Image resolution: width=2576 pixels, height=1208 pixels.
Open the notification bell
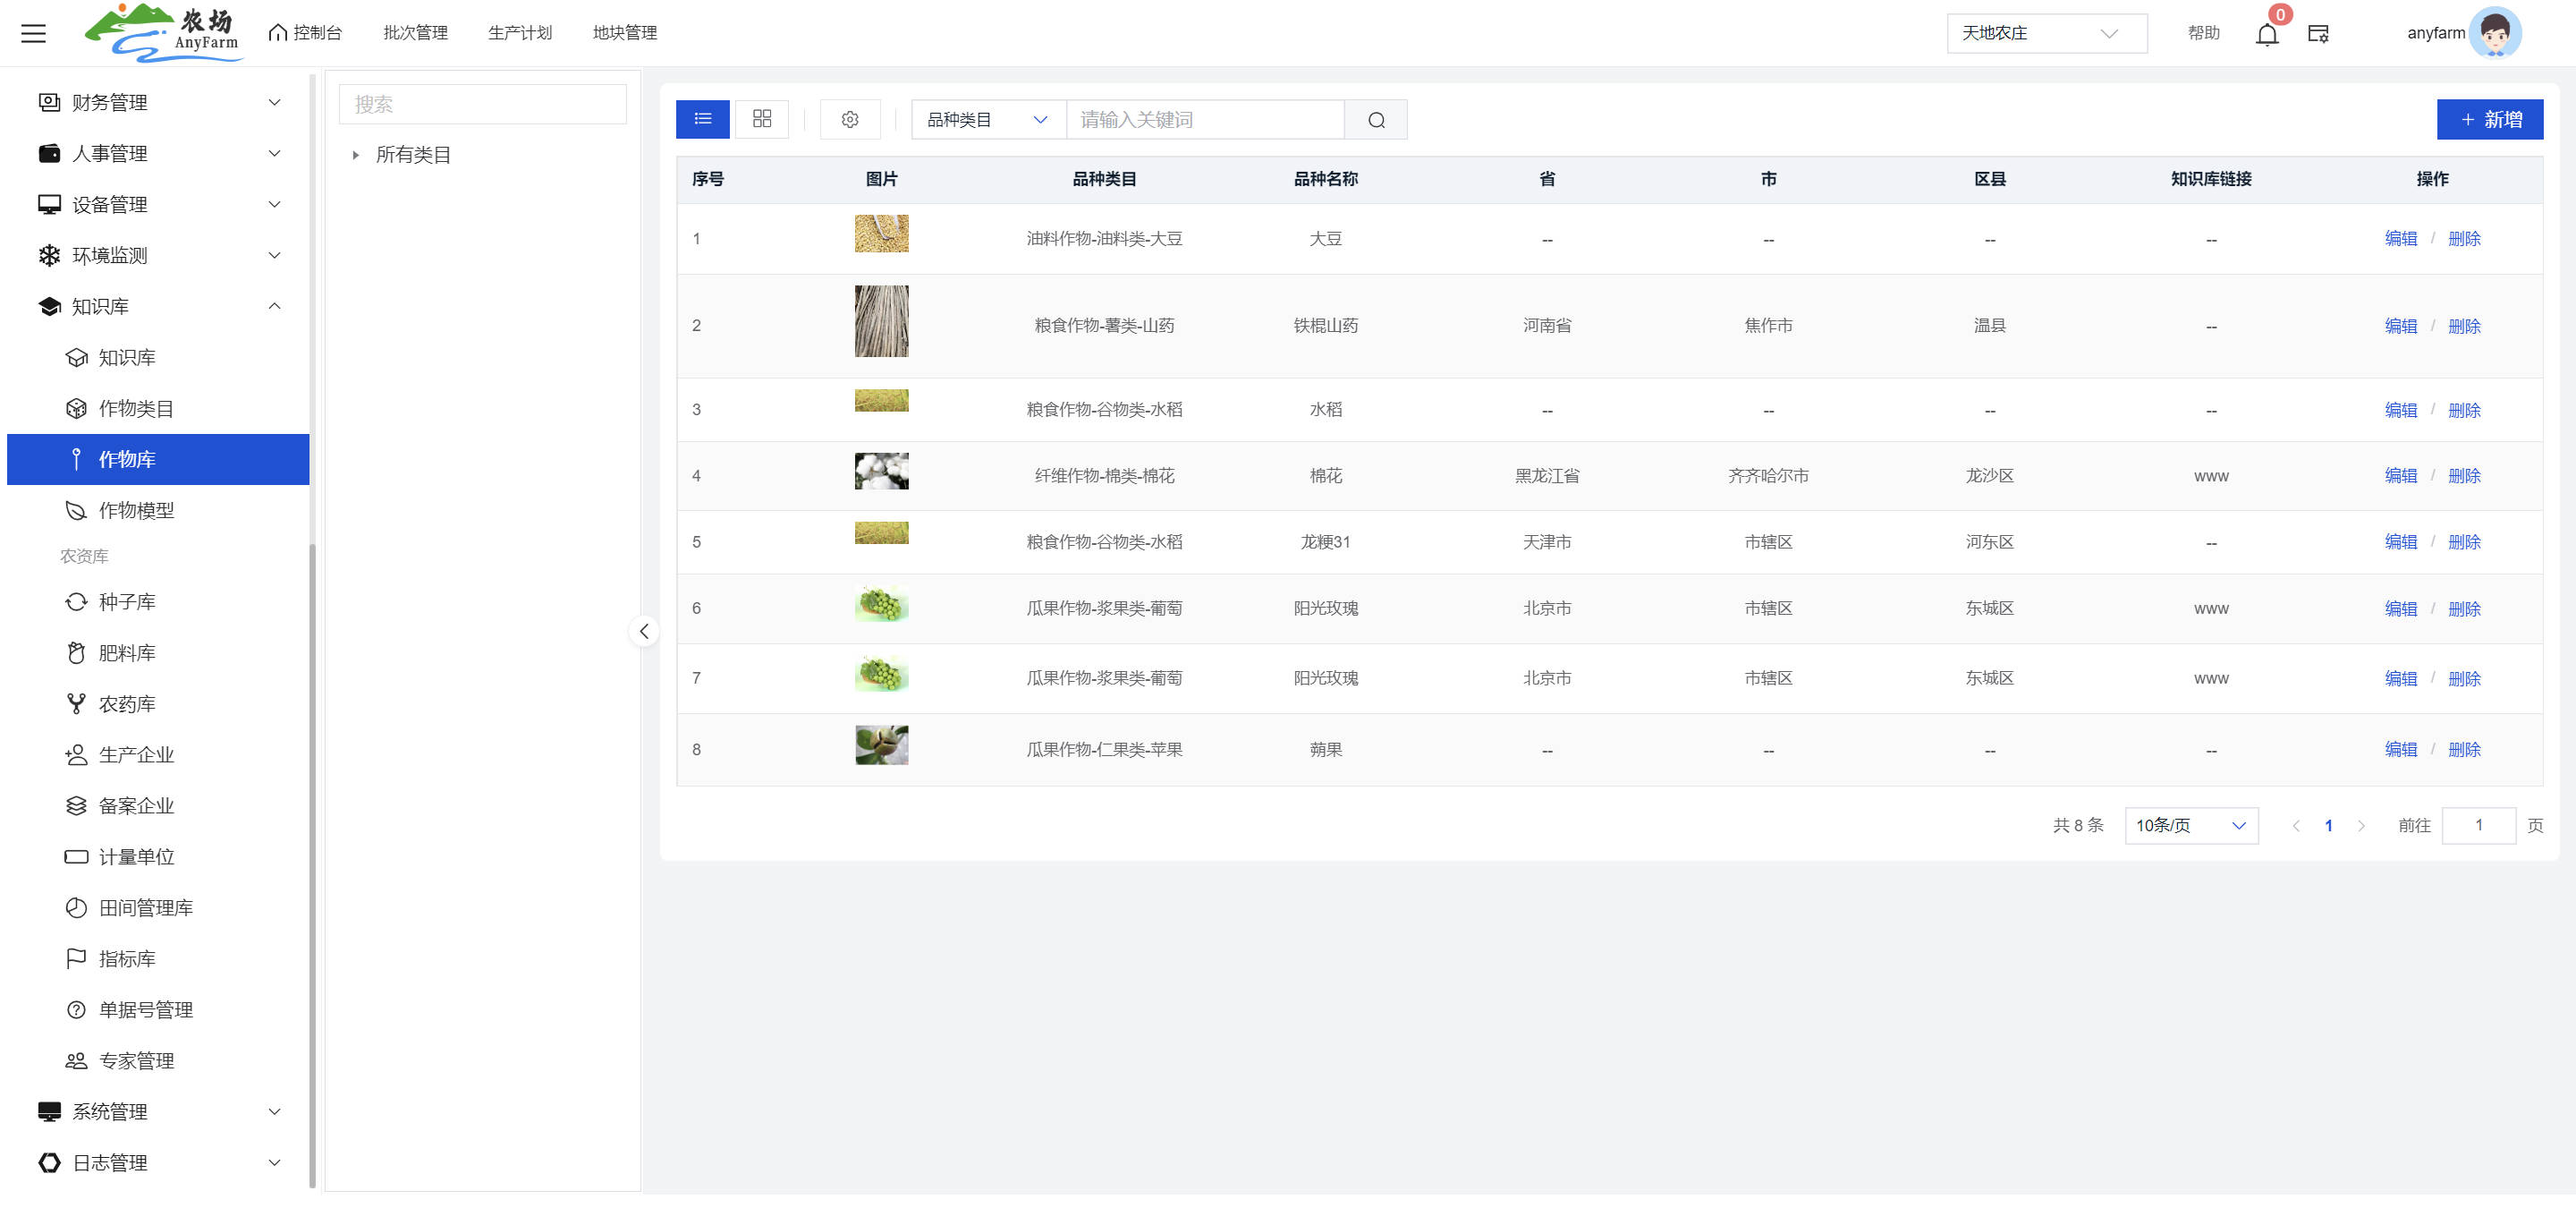[x=2266, y=34]
